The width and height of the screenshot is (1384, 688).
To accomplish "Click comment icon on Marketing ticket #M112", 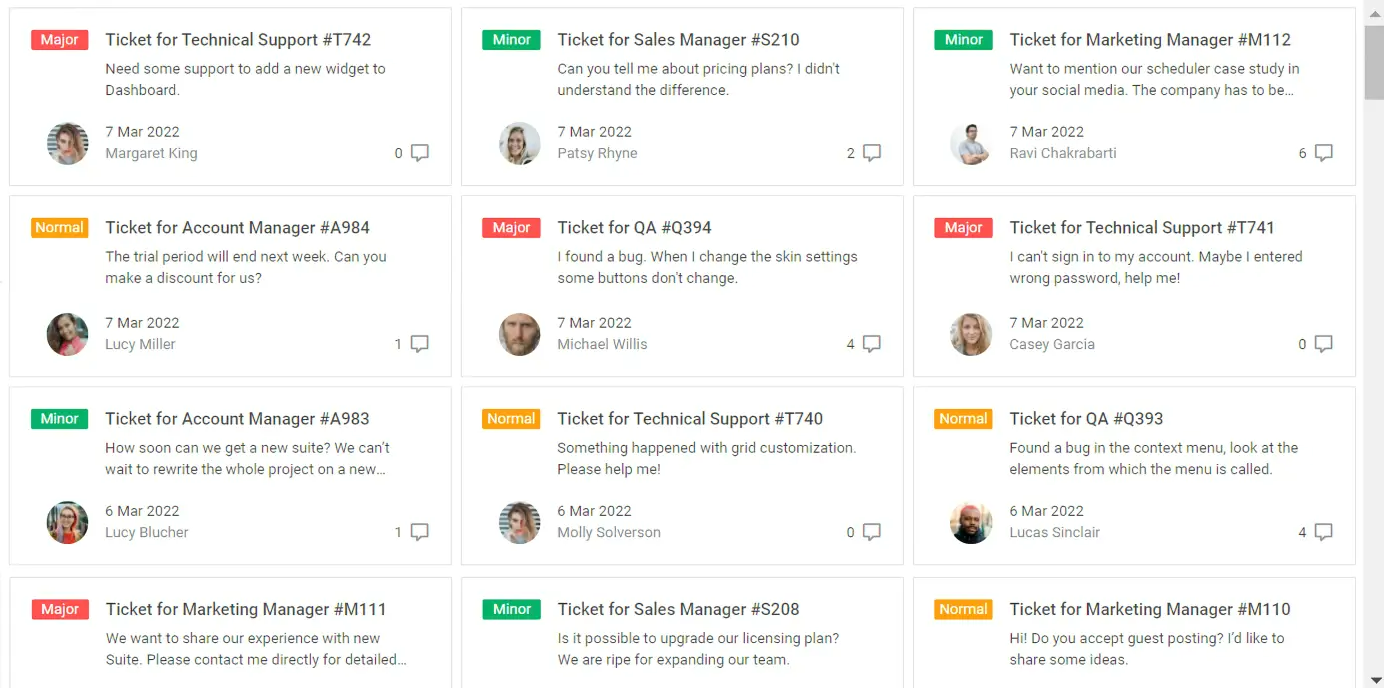I will click(1324, 153).
